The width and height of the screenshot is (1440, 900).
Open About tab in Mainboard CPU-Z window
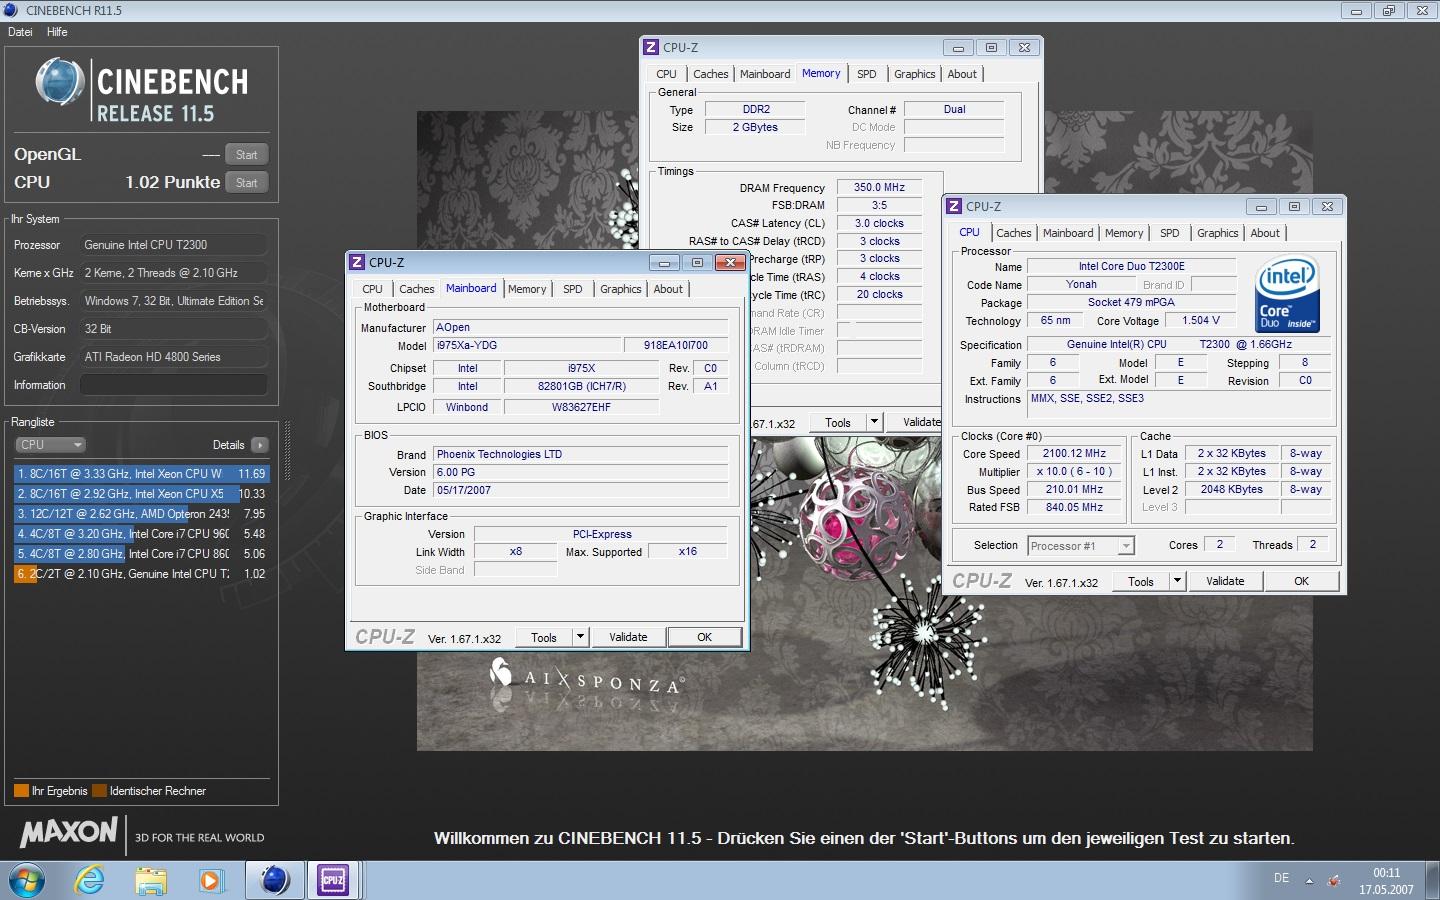coord(668,289)
